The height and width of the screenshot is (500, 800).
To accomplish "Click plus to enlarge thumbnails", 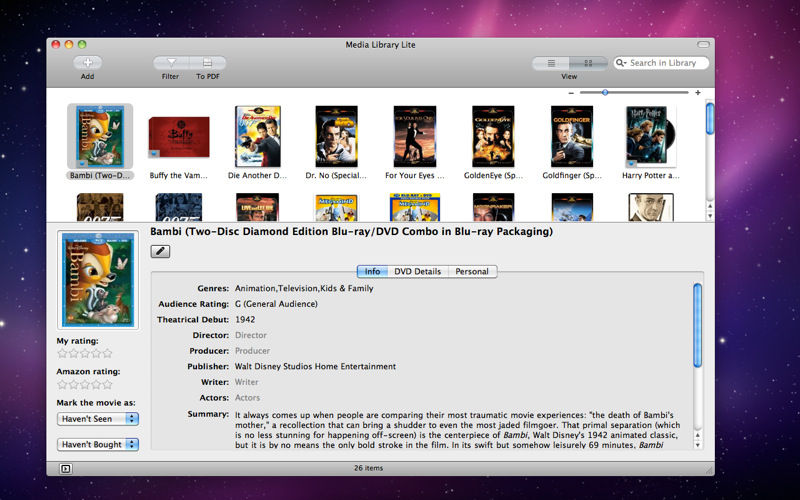I will click(697, 93).
